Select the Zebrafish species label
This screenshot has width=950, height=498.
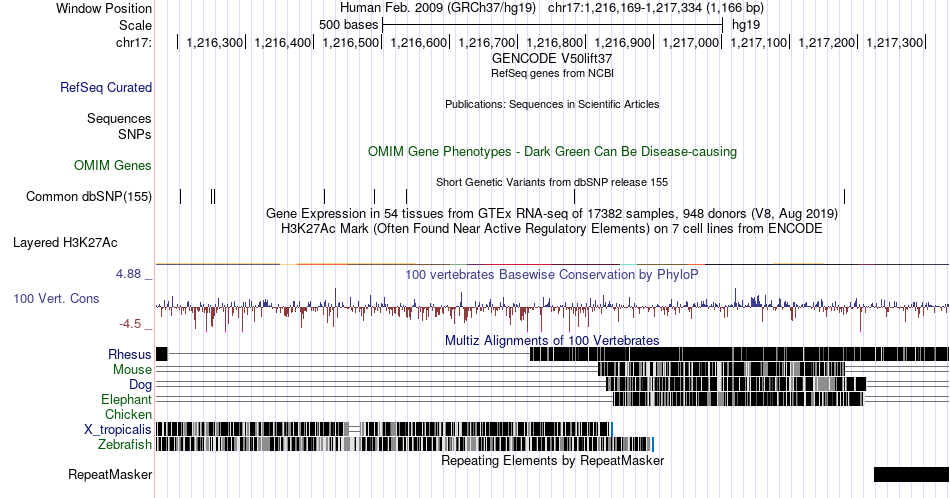tap(125, 445)
